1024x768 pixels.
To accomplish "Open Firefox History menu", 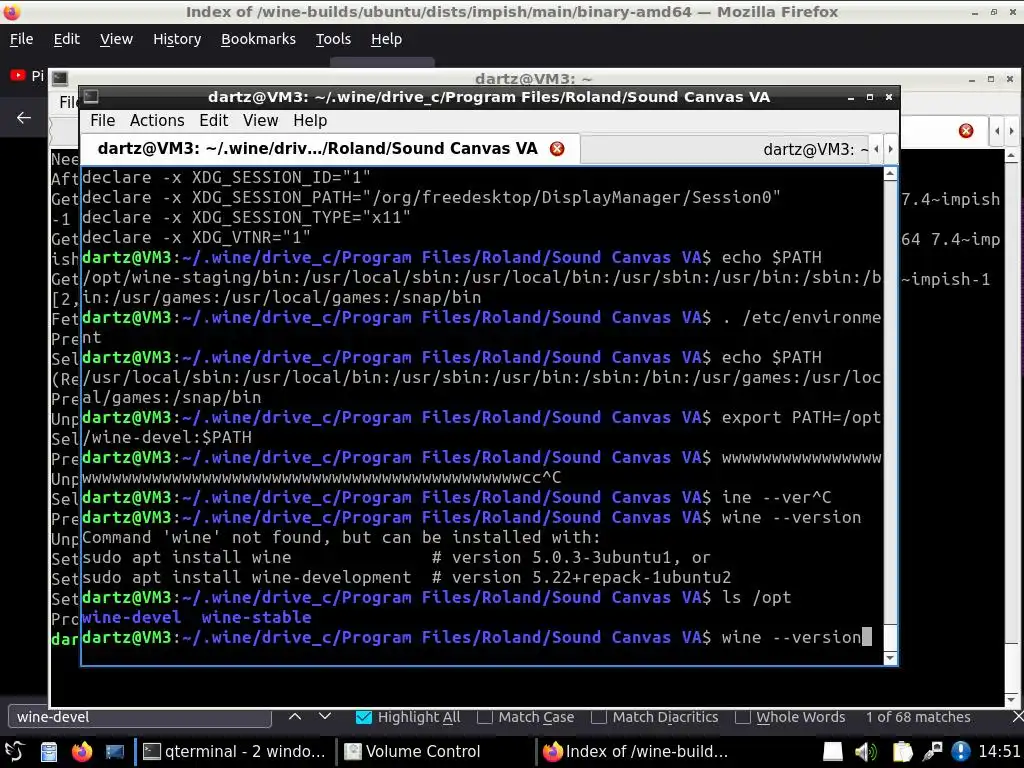I will 177,39.
